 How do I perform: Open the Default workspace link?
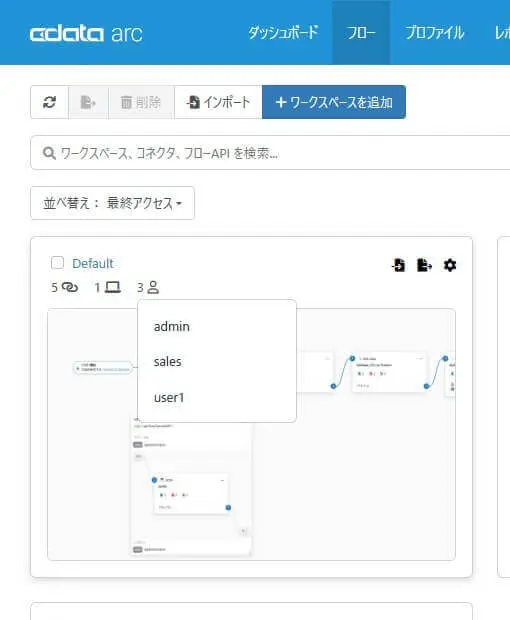coord(93,263)
